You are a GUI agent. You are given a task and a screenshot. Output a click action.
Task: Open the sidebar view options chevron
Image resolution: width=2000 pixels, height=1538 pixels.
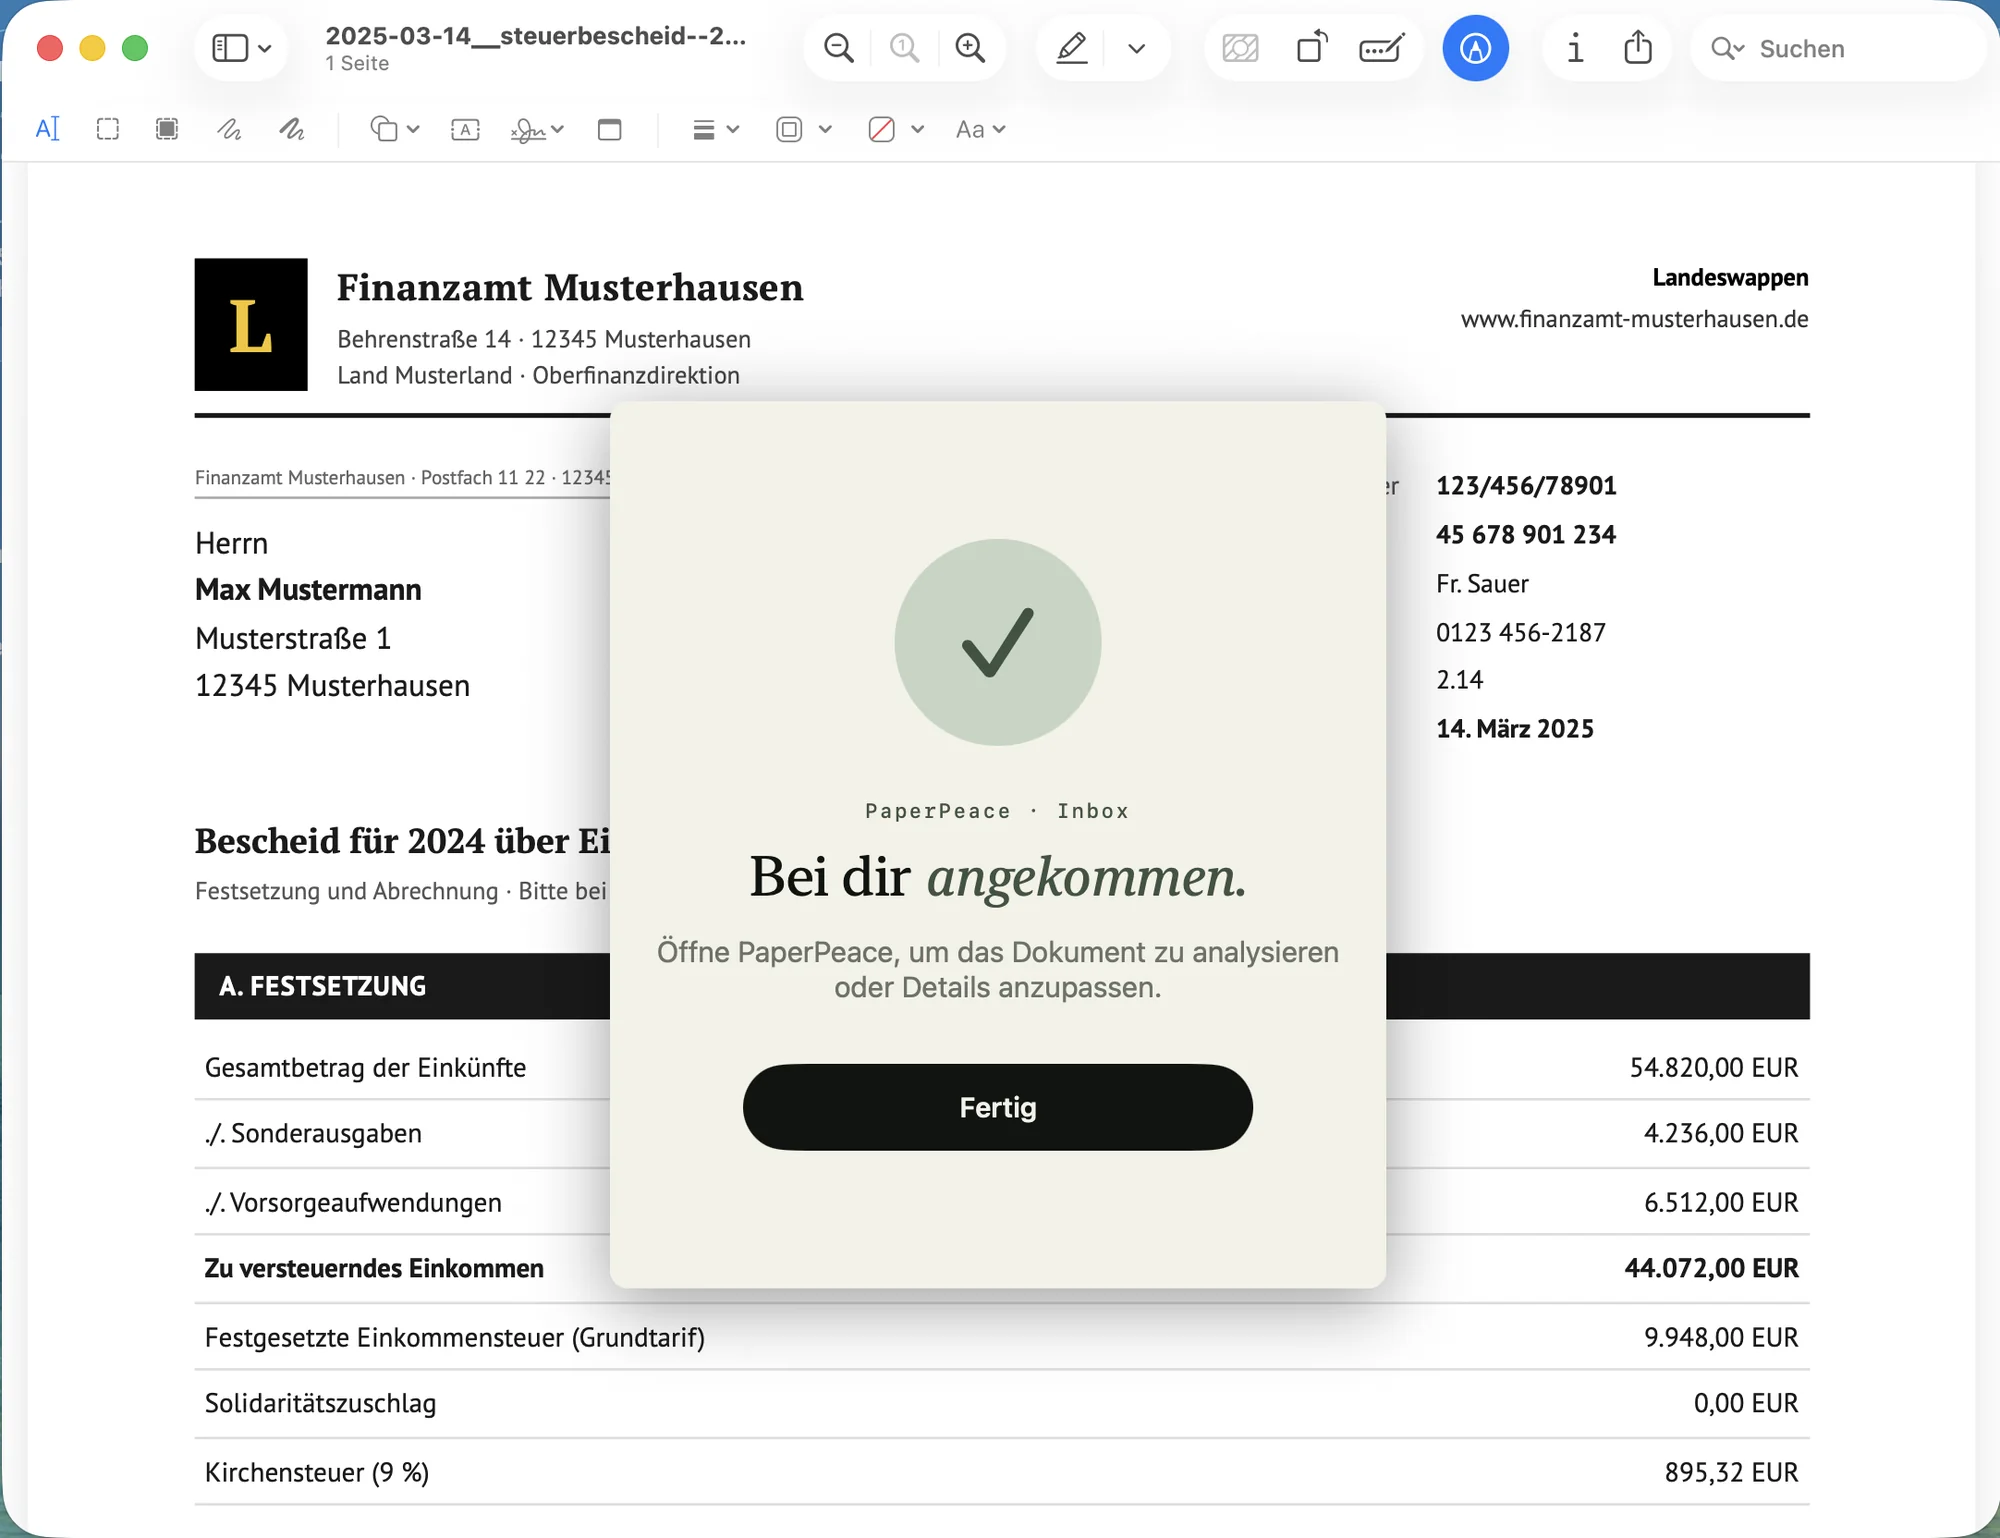click(265, 48)
